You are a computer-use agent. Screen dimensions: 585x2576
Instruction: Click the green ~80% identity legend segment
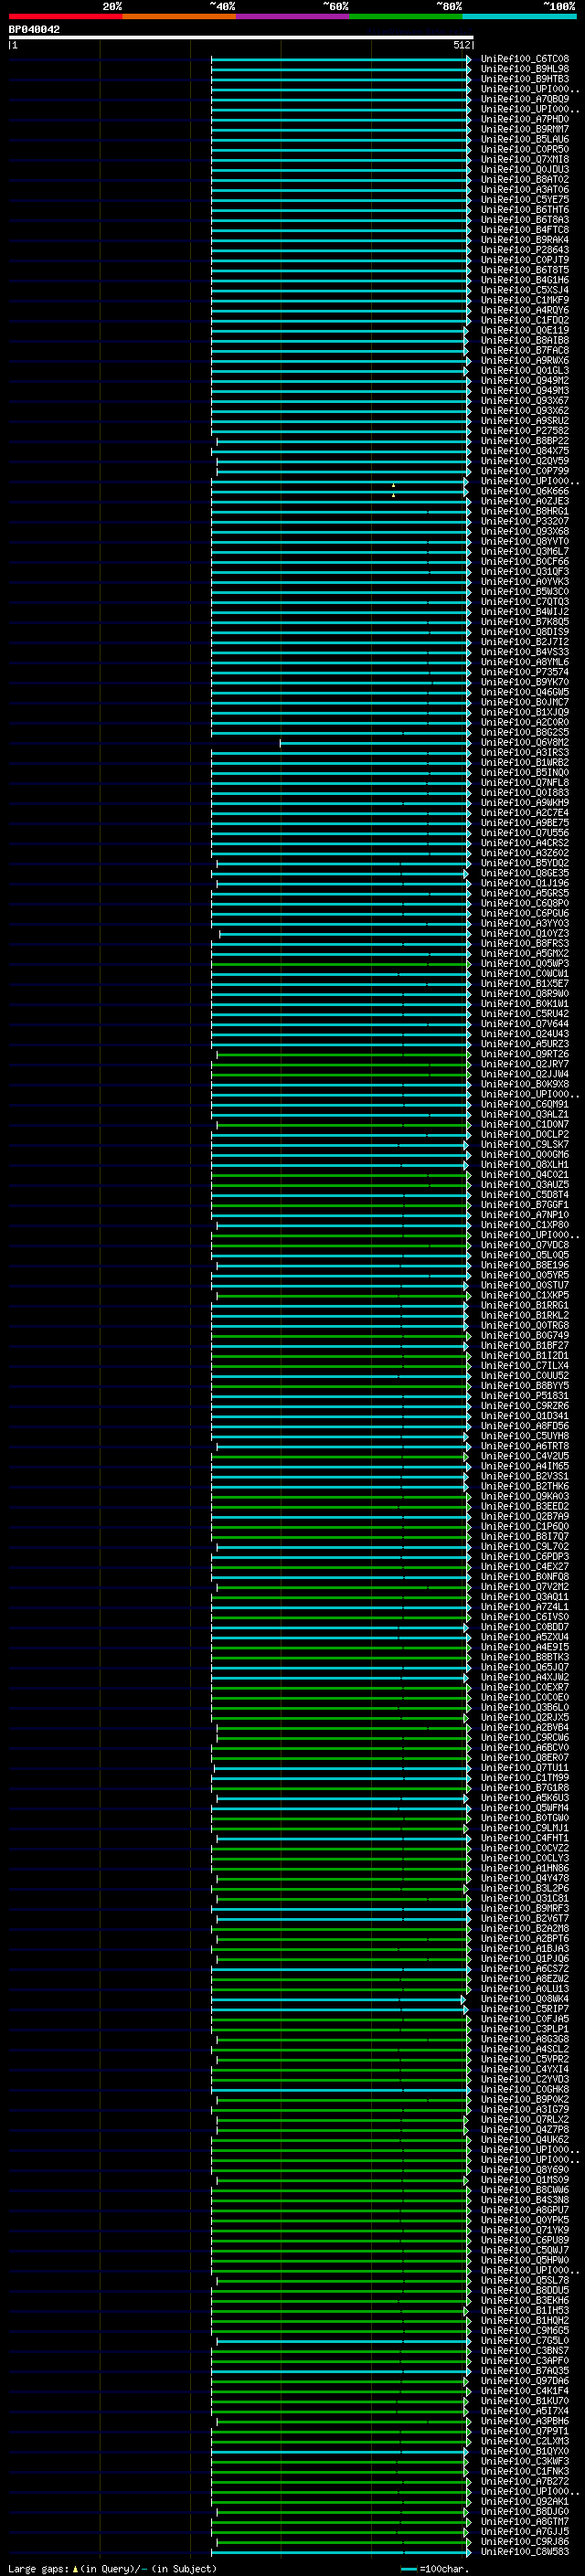[405, 16]
